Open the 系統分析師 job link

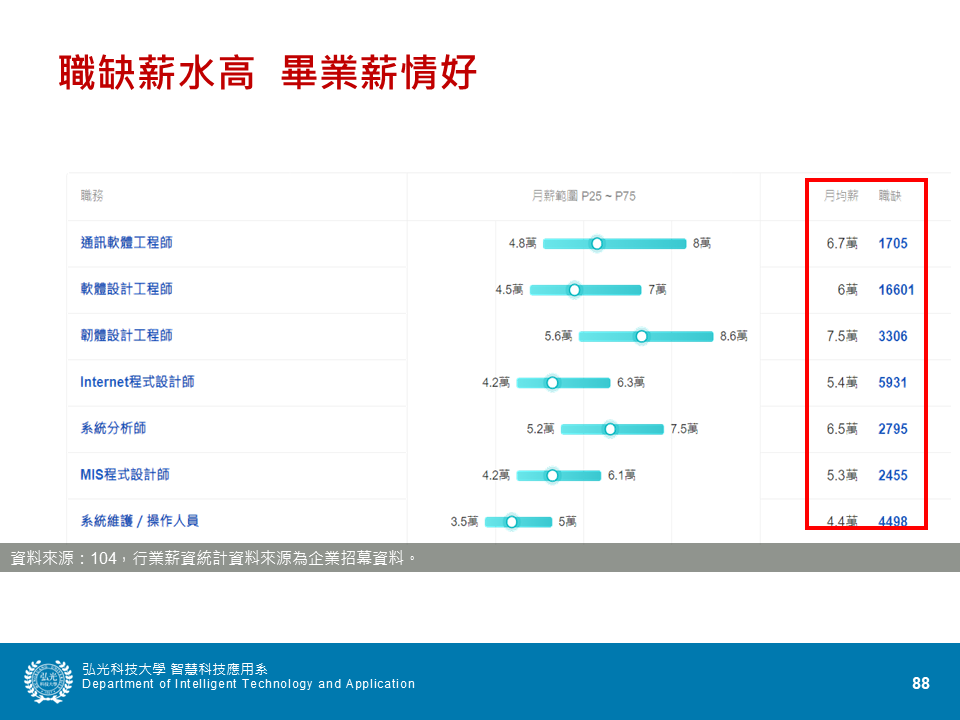coord(113,429)
